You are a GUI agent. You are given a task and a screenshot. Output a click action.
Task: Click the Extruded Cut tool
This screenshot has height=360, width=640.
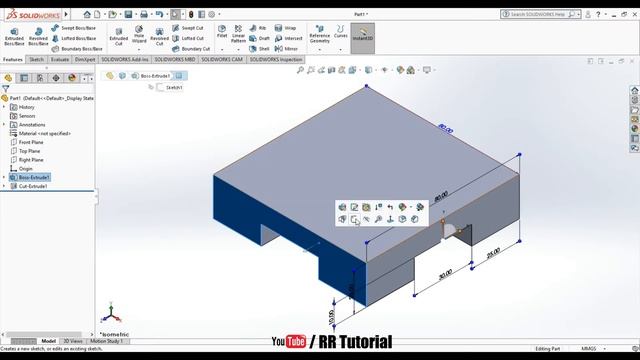tap(118, 37)
